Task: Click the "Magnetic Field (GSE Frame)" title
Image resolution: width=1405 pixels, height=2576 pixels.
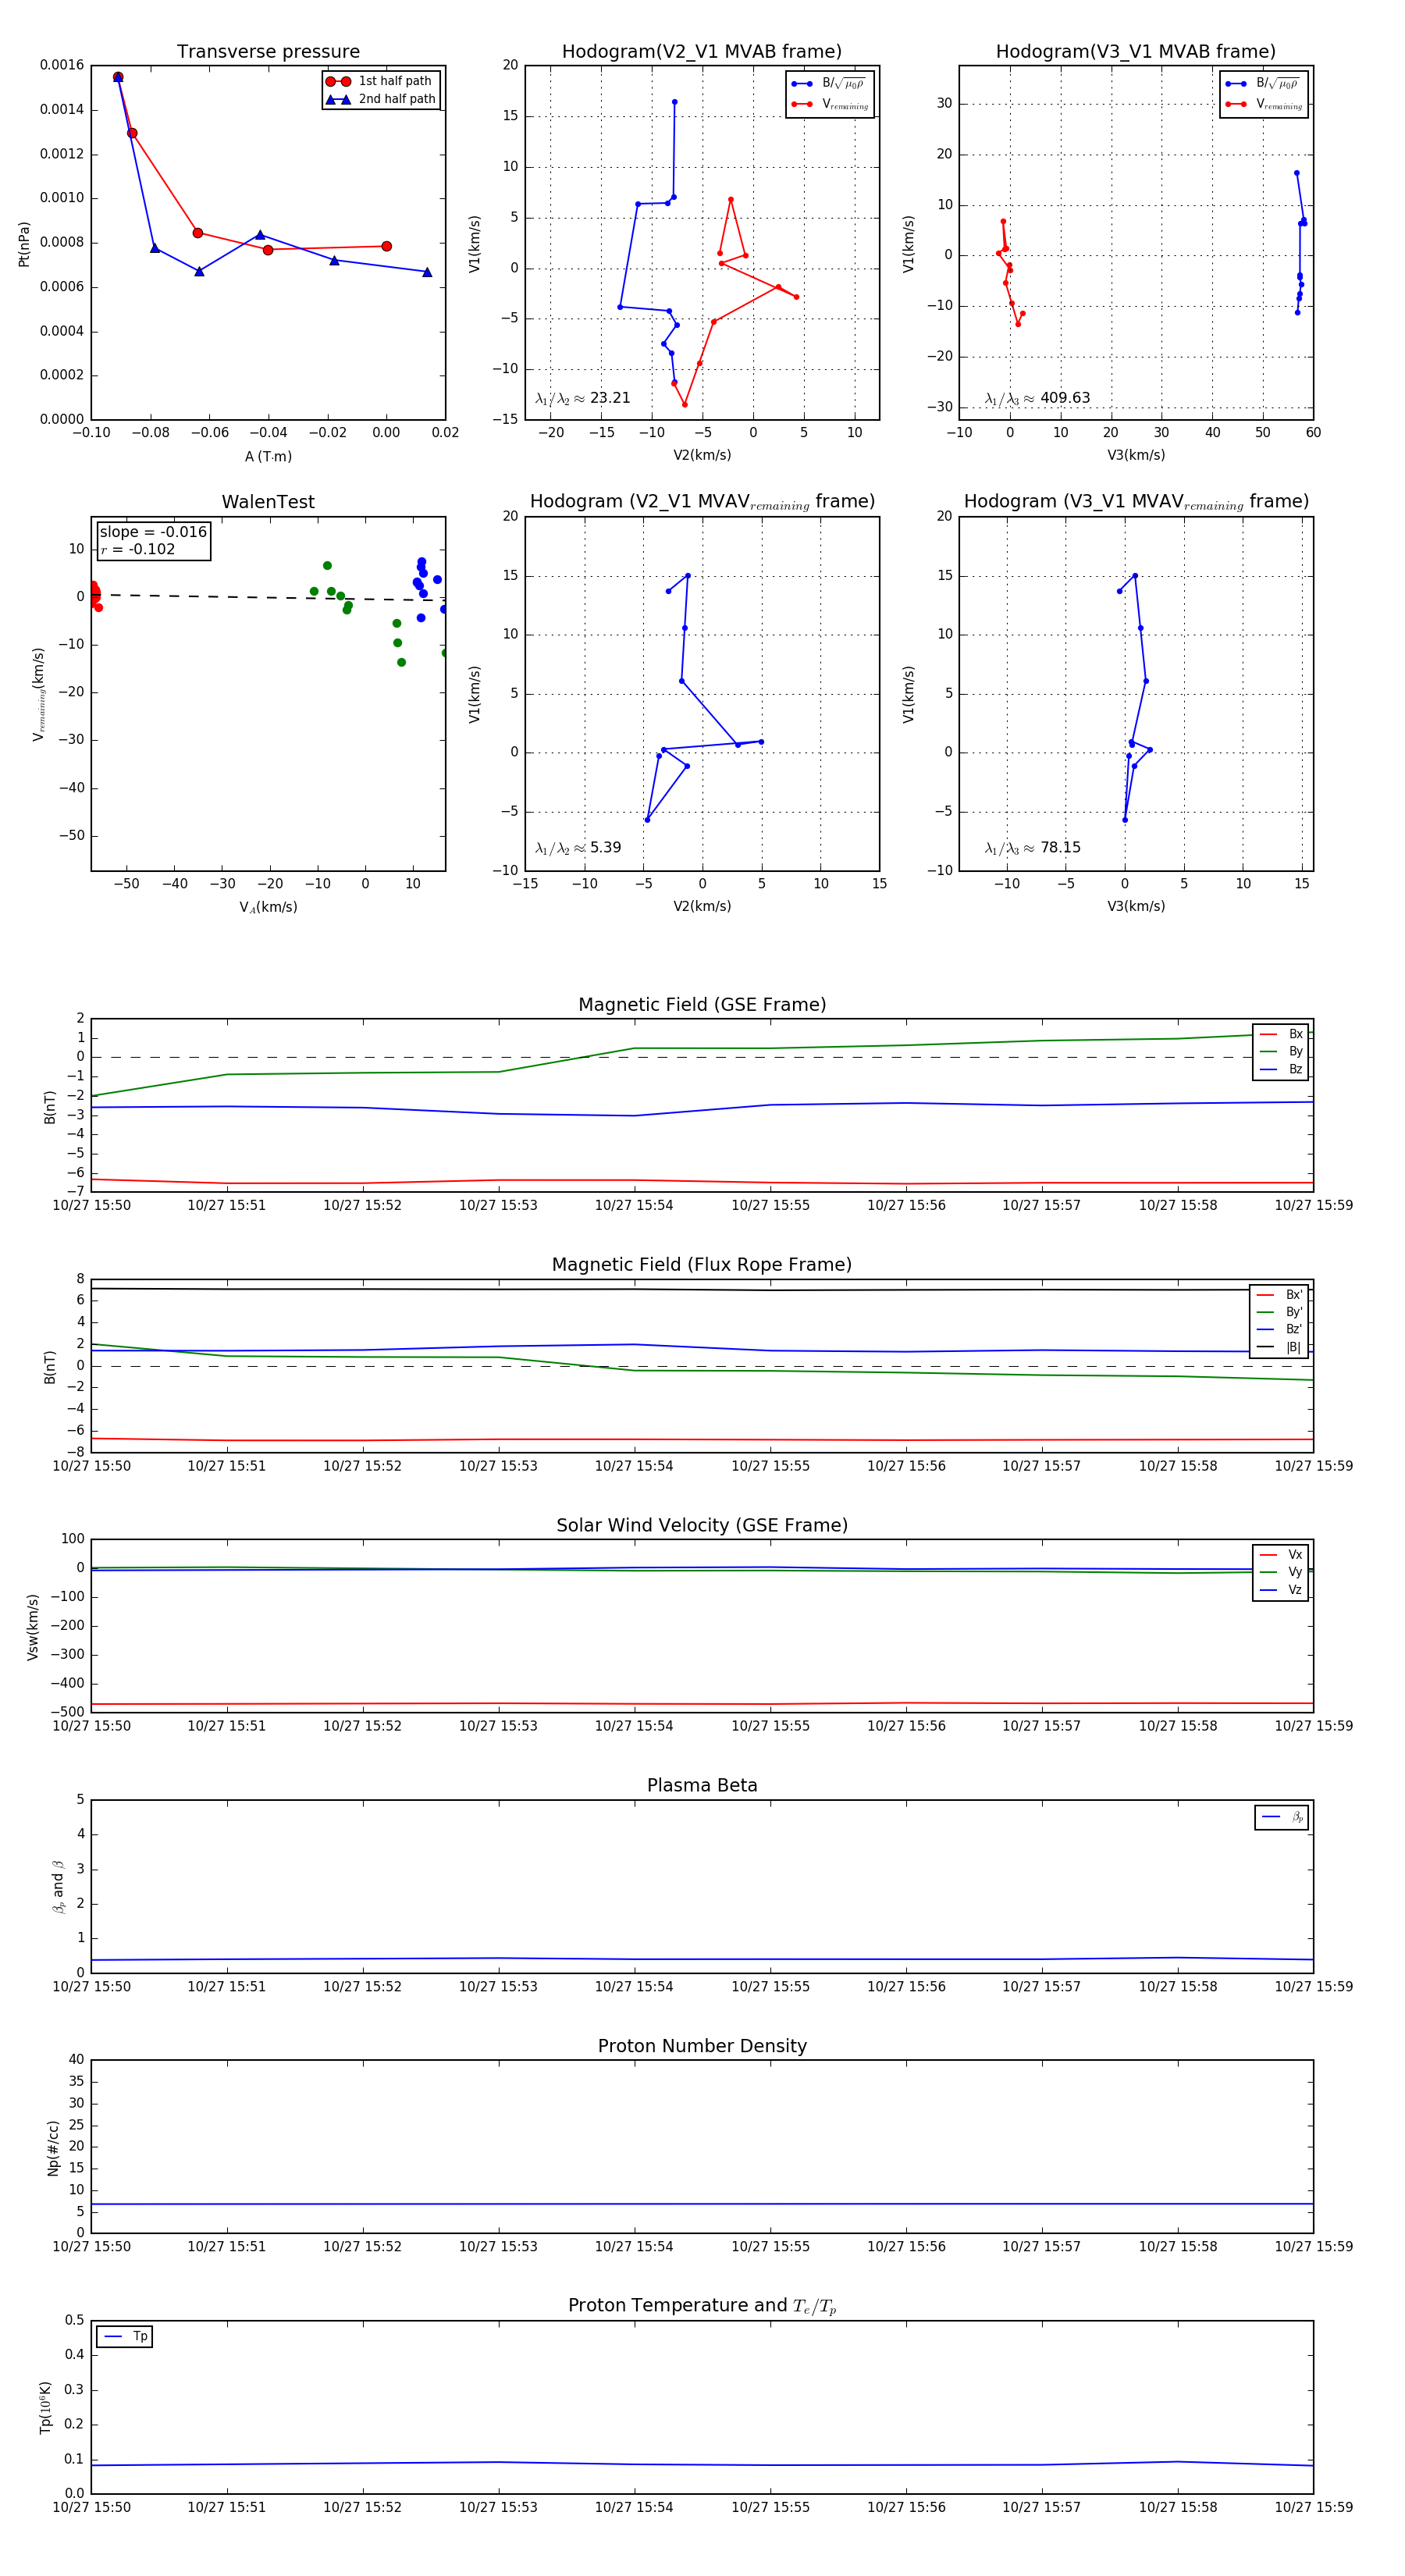Action: click(x=702, y=1005)
